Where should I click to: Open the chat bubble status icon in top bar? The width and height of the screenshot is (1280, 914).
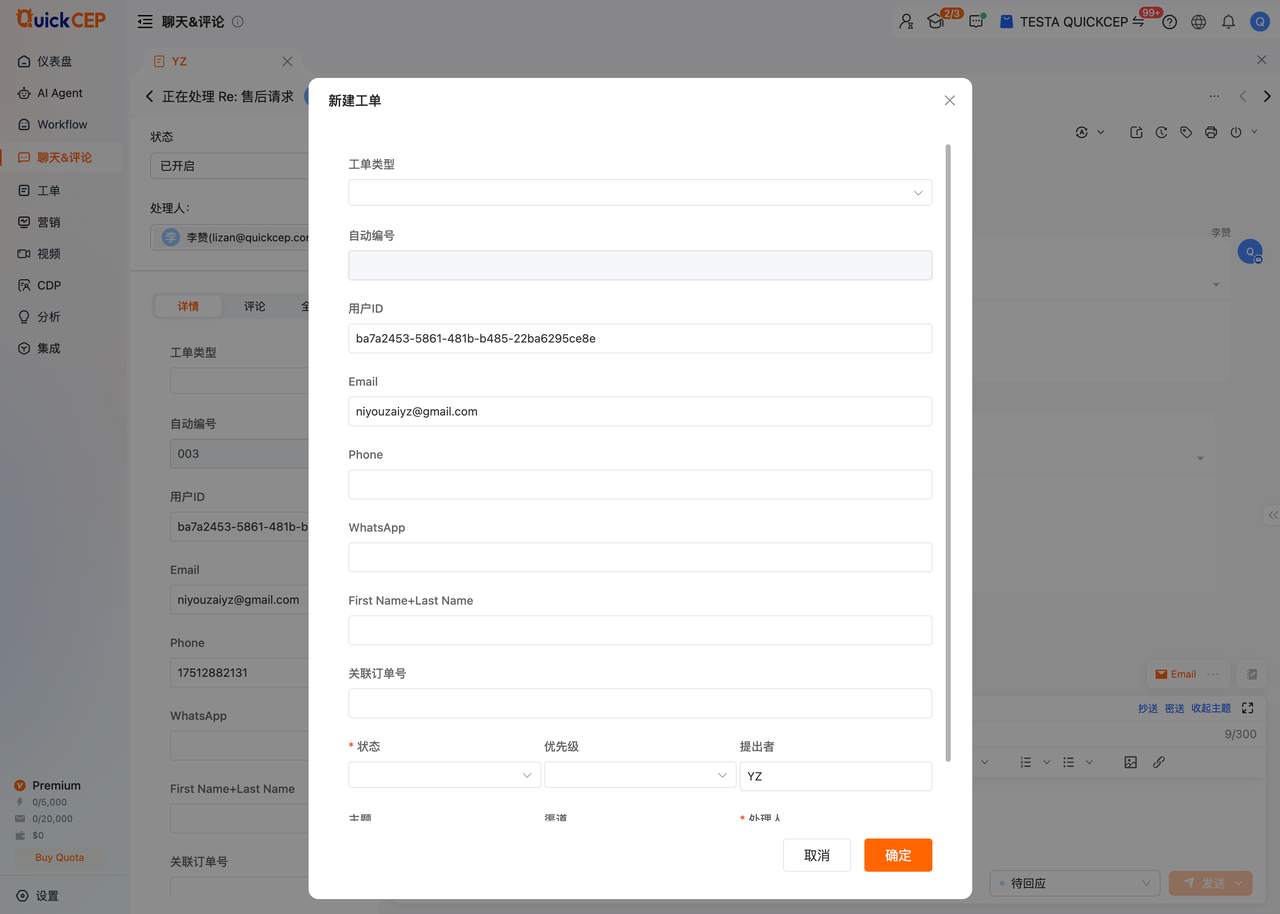(977, 21)
